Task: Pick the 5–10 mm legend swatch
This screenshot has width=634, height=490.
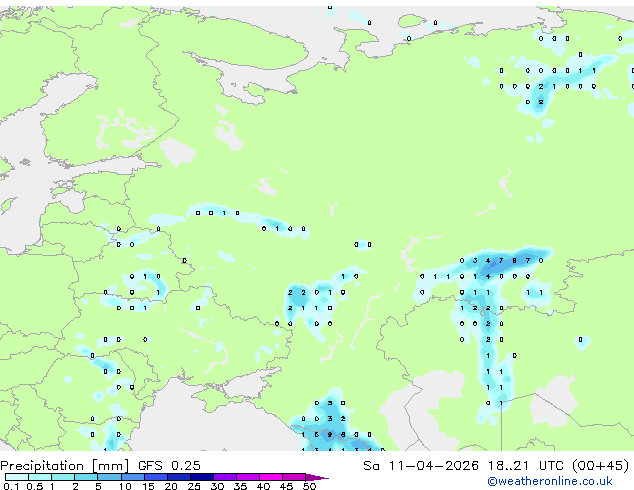Action: (x=109, y=477)
